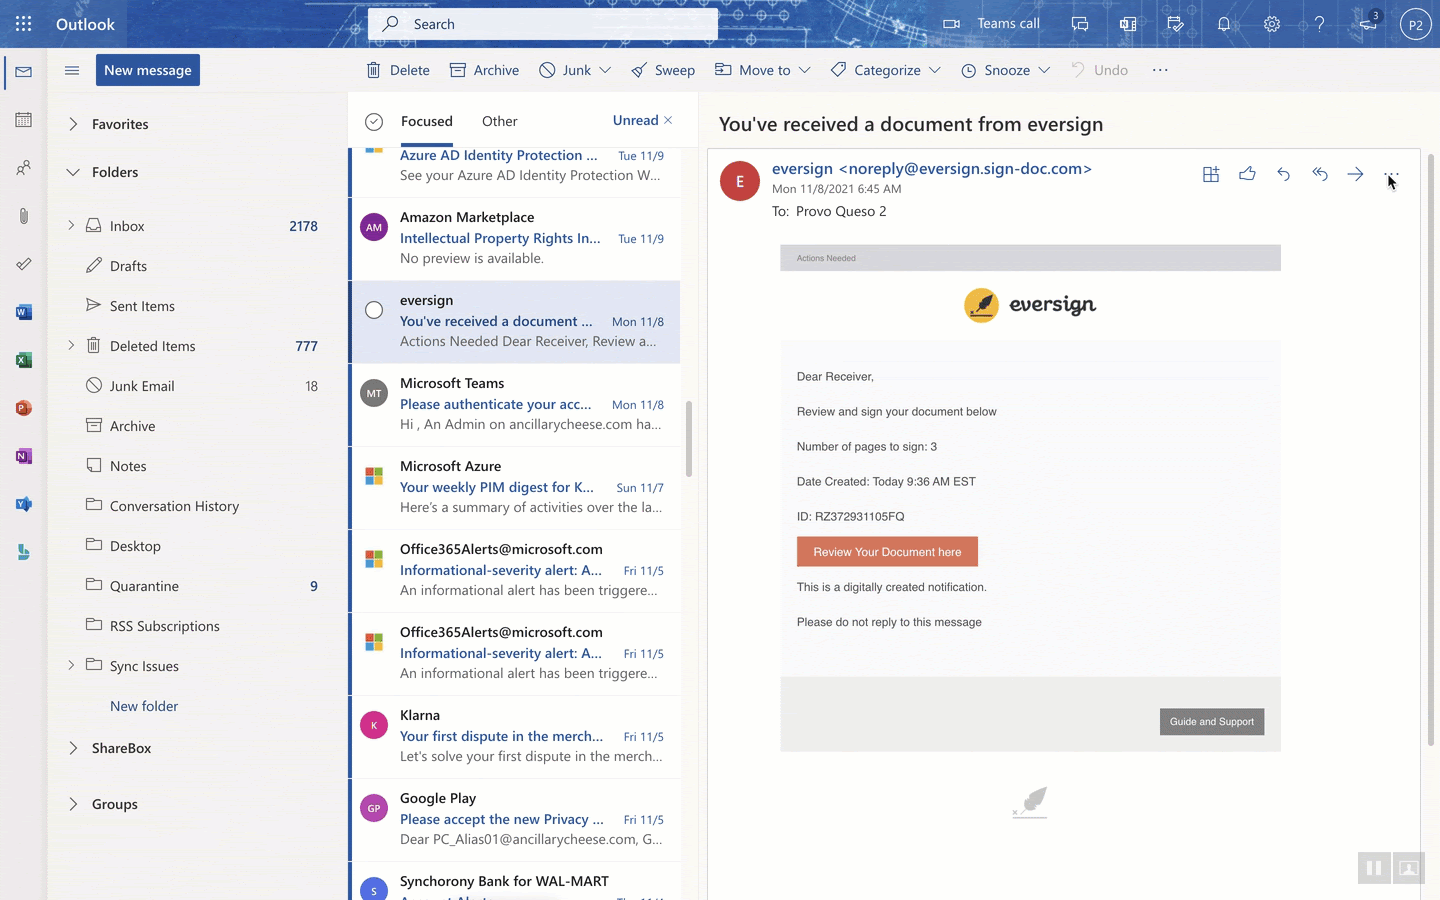Clear the Unread filter
This screenshot has height=900, width=1440.
tap(668, 120)
